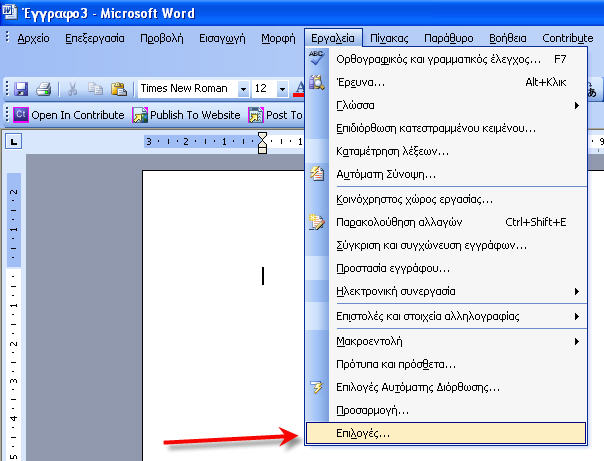Select the Προσαρμογή menu entry

446,410
